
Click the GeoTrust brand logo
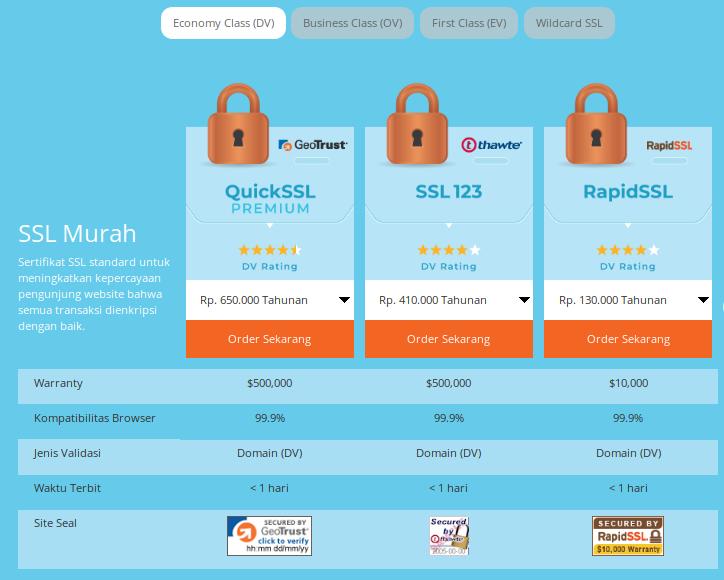point(313,145)
